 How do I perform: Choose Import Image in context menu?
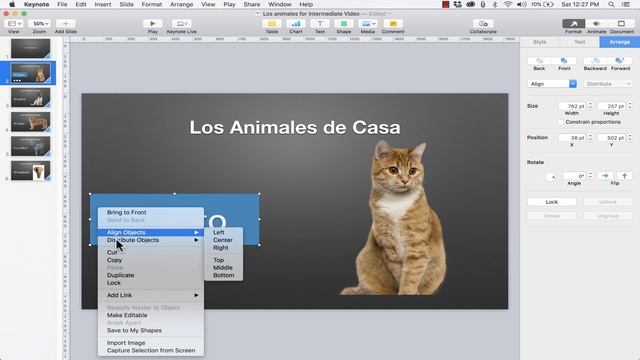pyautogui.click(x=151, y=343)
